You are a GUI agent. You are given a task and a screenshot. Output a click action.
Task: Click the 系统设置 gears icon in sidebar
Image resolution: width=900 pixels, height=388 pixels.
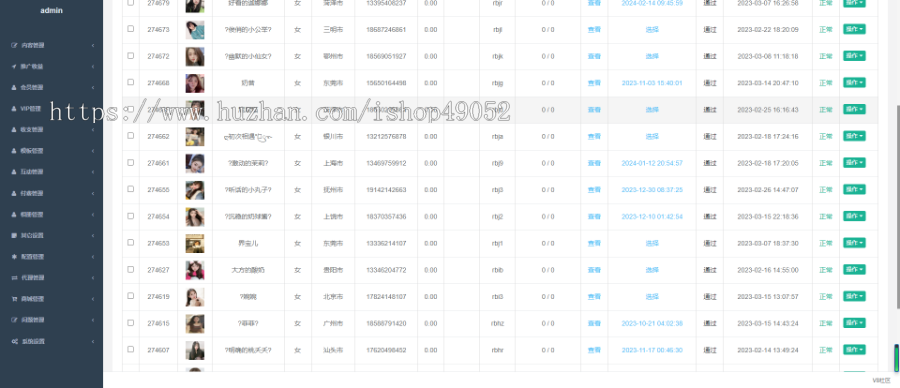click(14, 342)
